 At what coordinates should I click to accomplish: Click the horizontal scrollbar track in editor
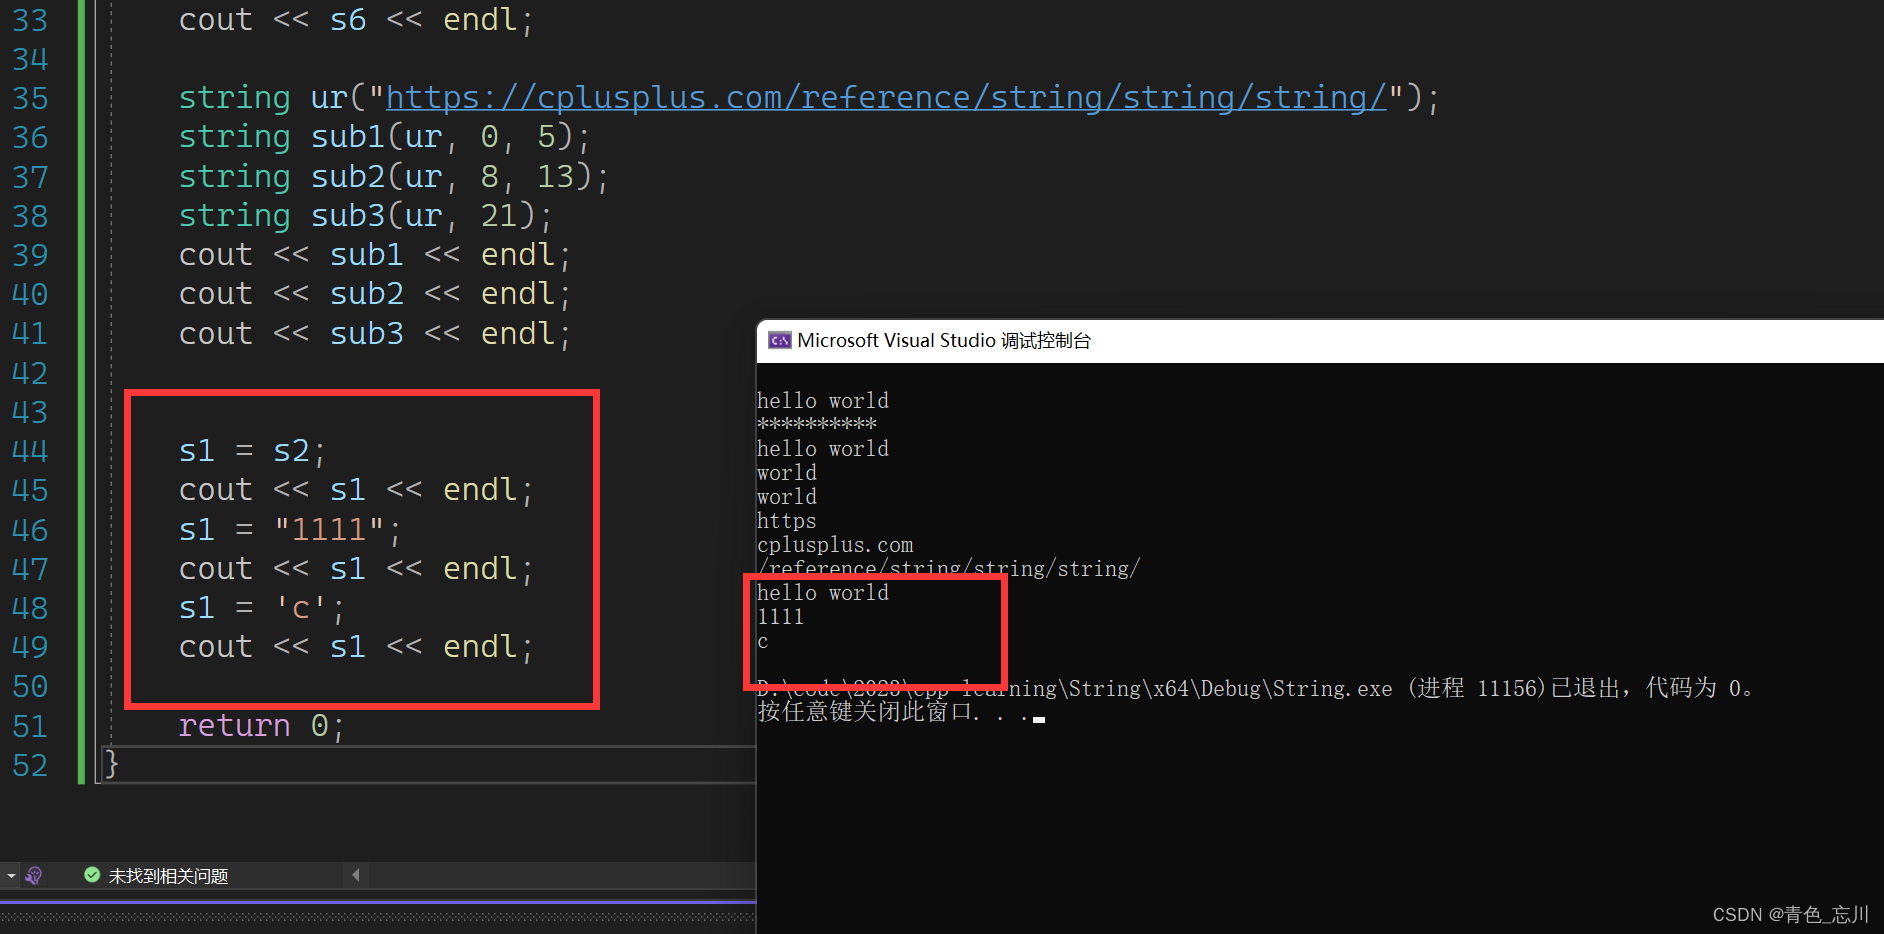[x=560, y=876]
